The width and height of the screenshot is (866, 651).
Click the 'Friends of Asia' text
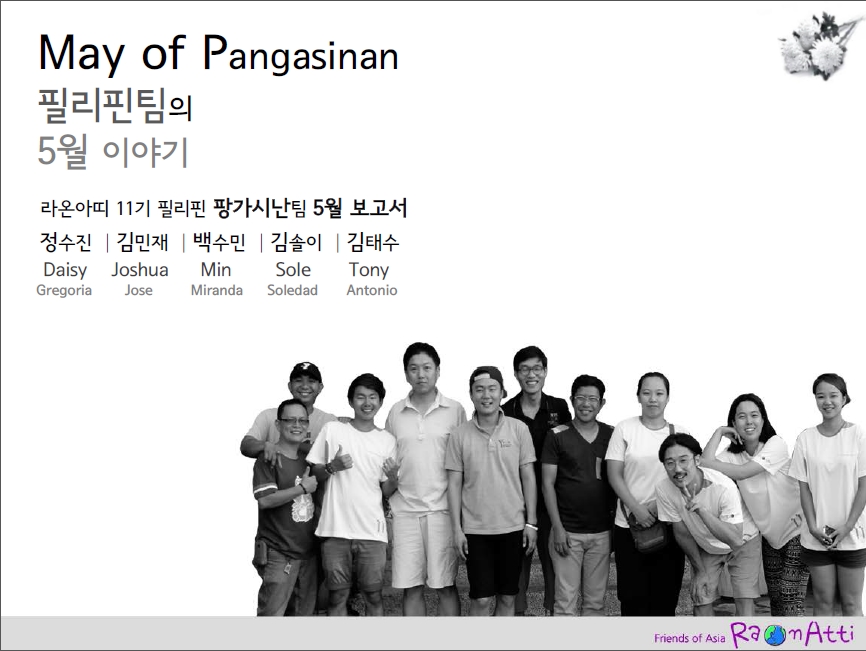point(688,637)
